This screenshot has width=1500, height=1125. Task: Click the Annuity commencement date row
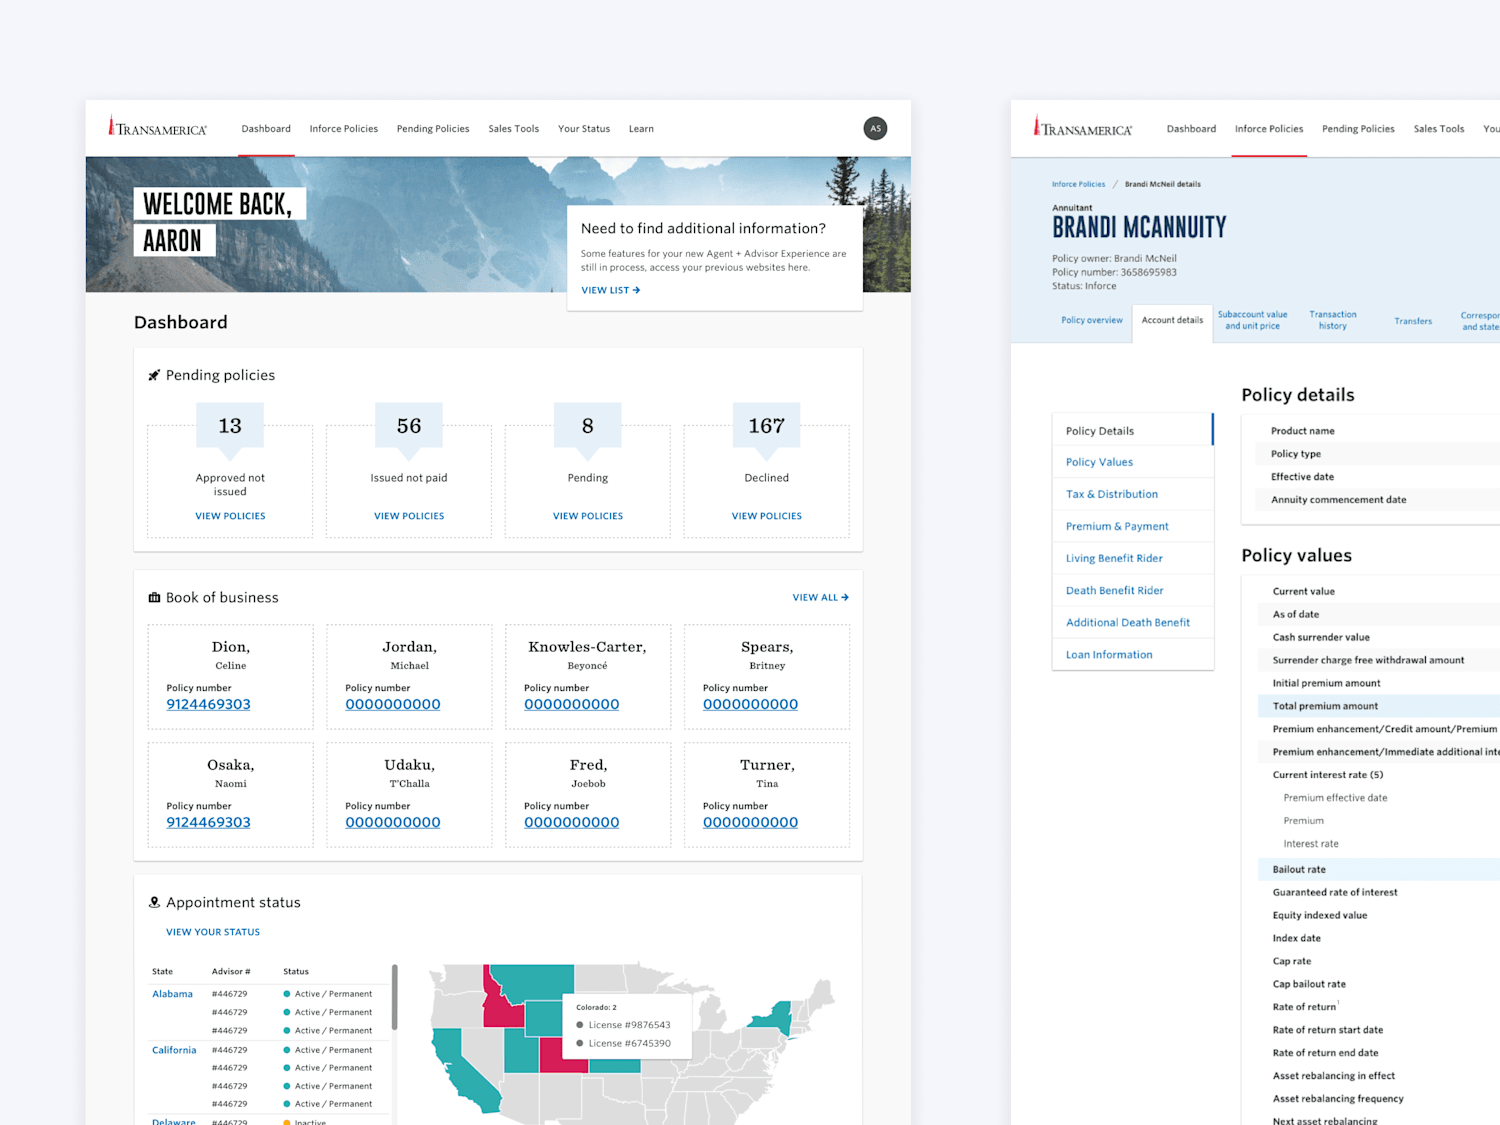1378,500
